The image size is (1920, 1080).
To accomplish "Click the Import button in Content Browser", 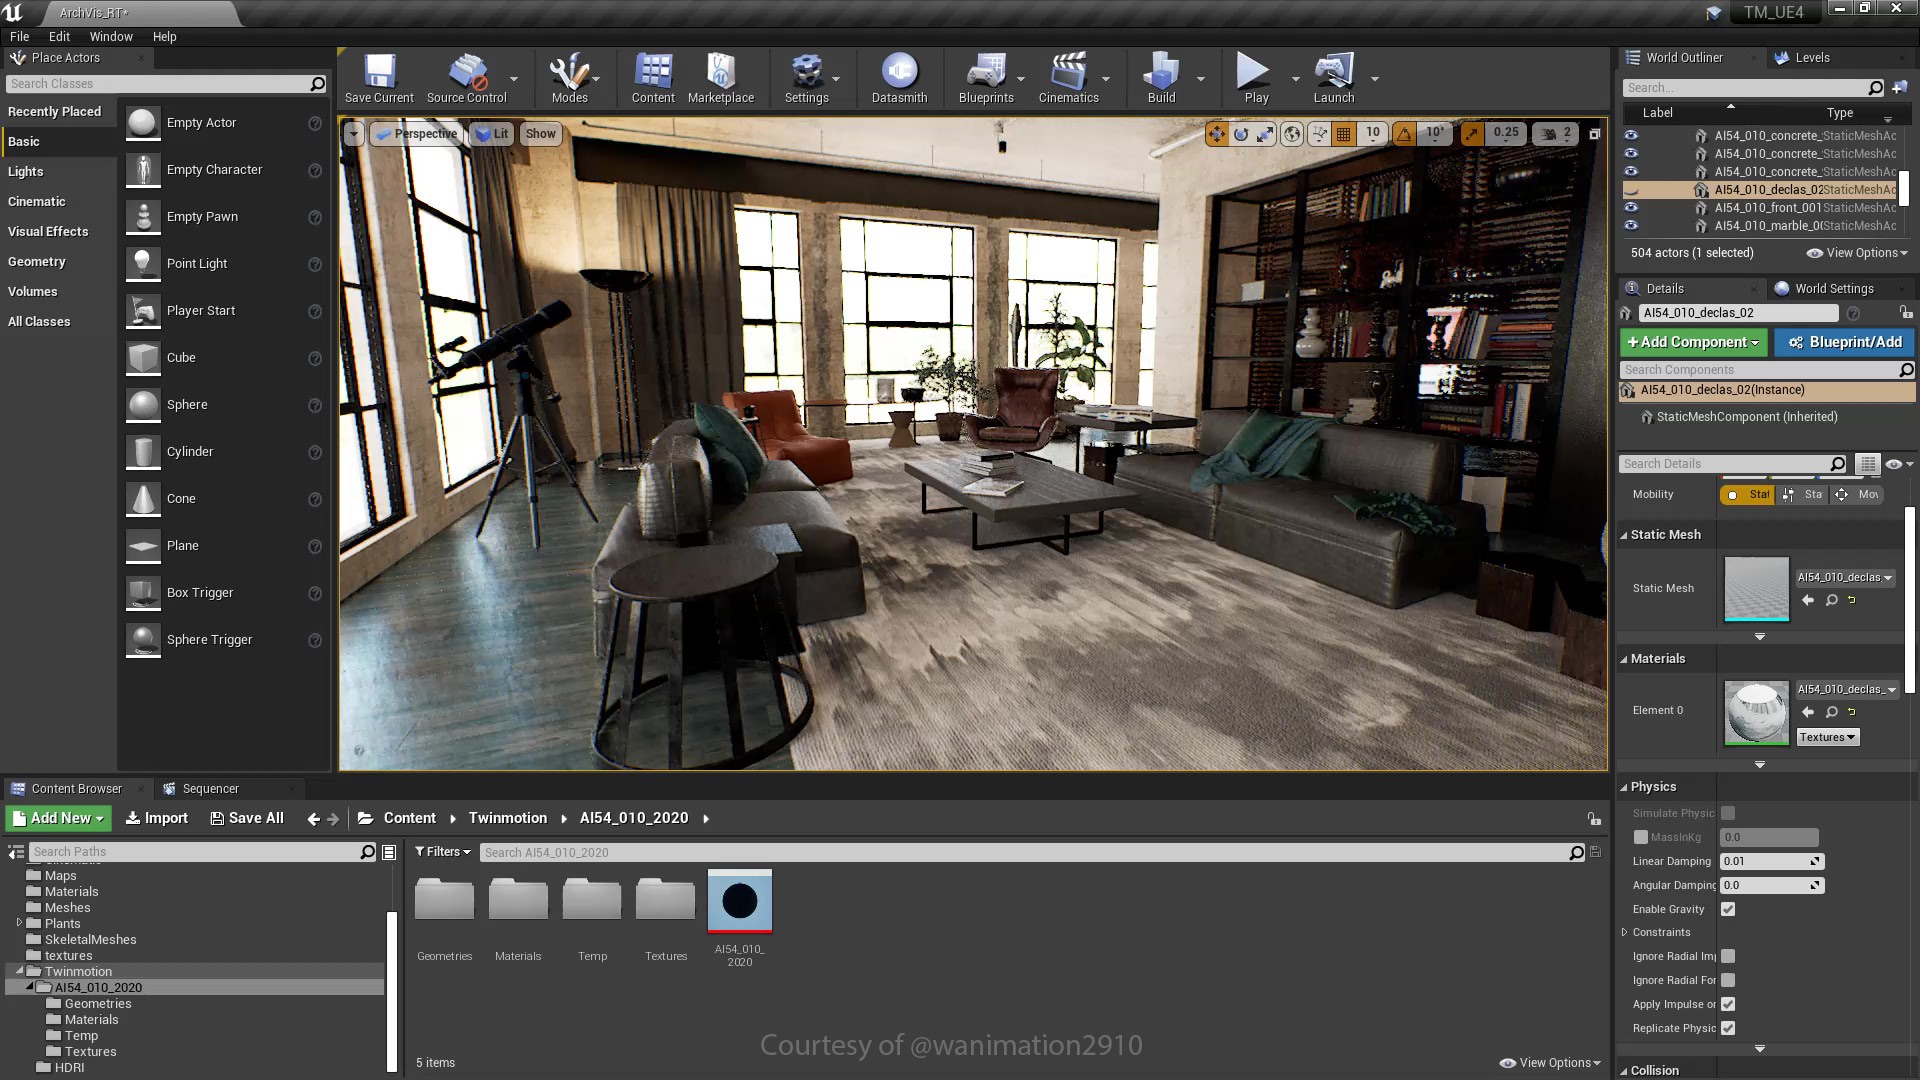I will coord(156,817).
